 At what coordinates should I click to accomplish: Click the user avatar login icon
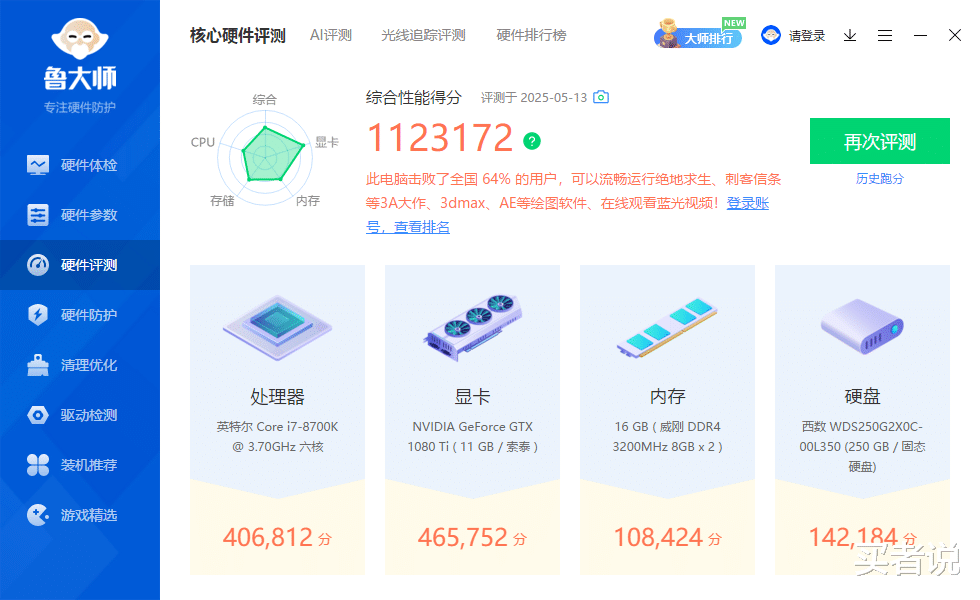(771, 35)
